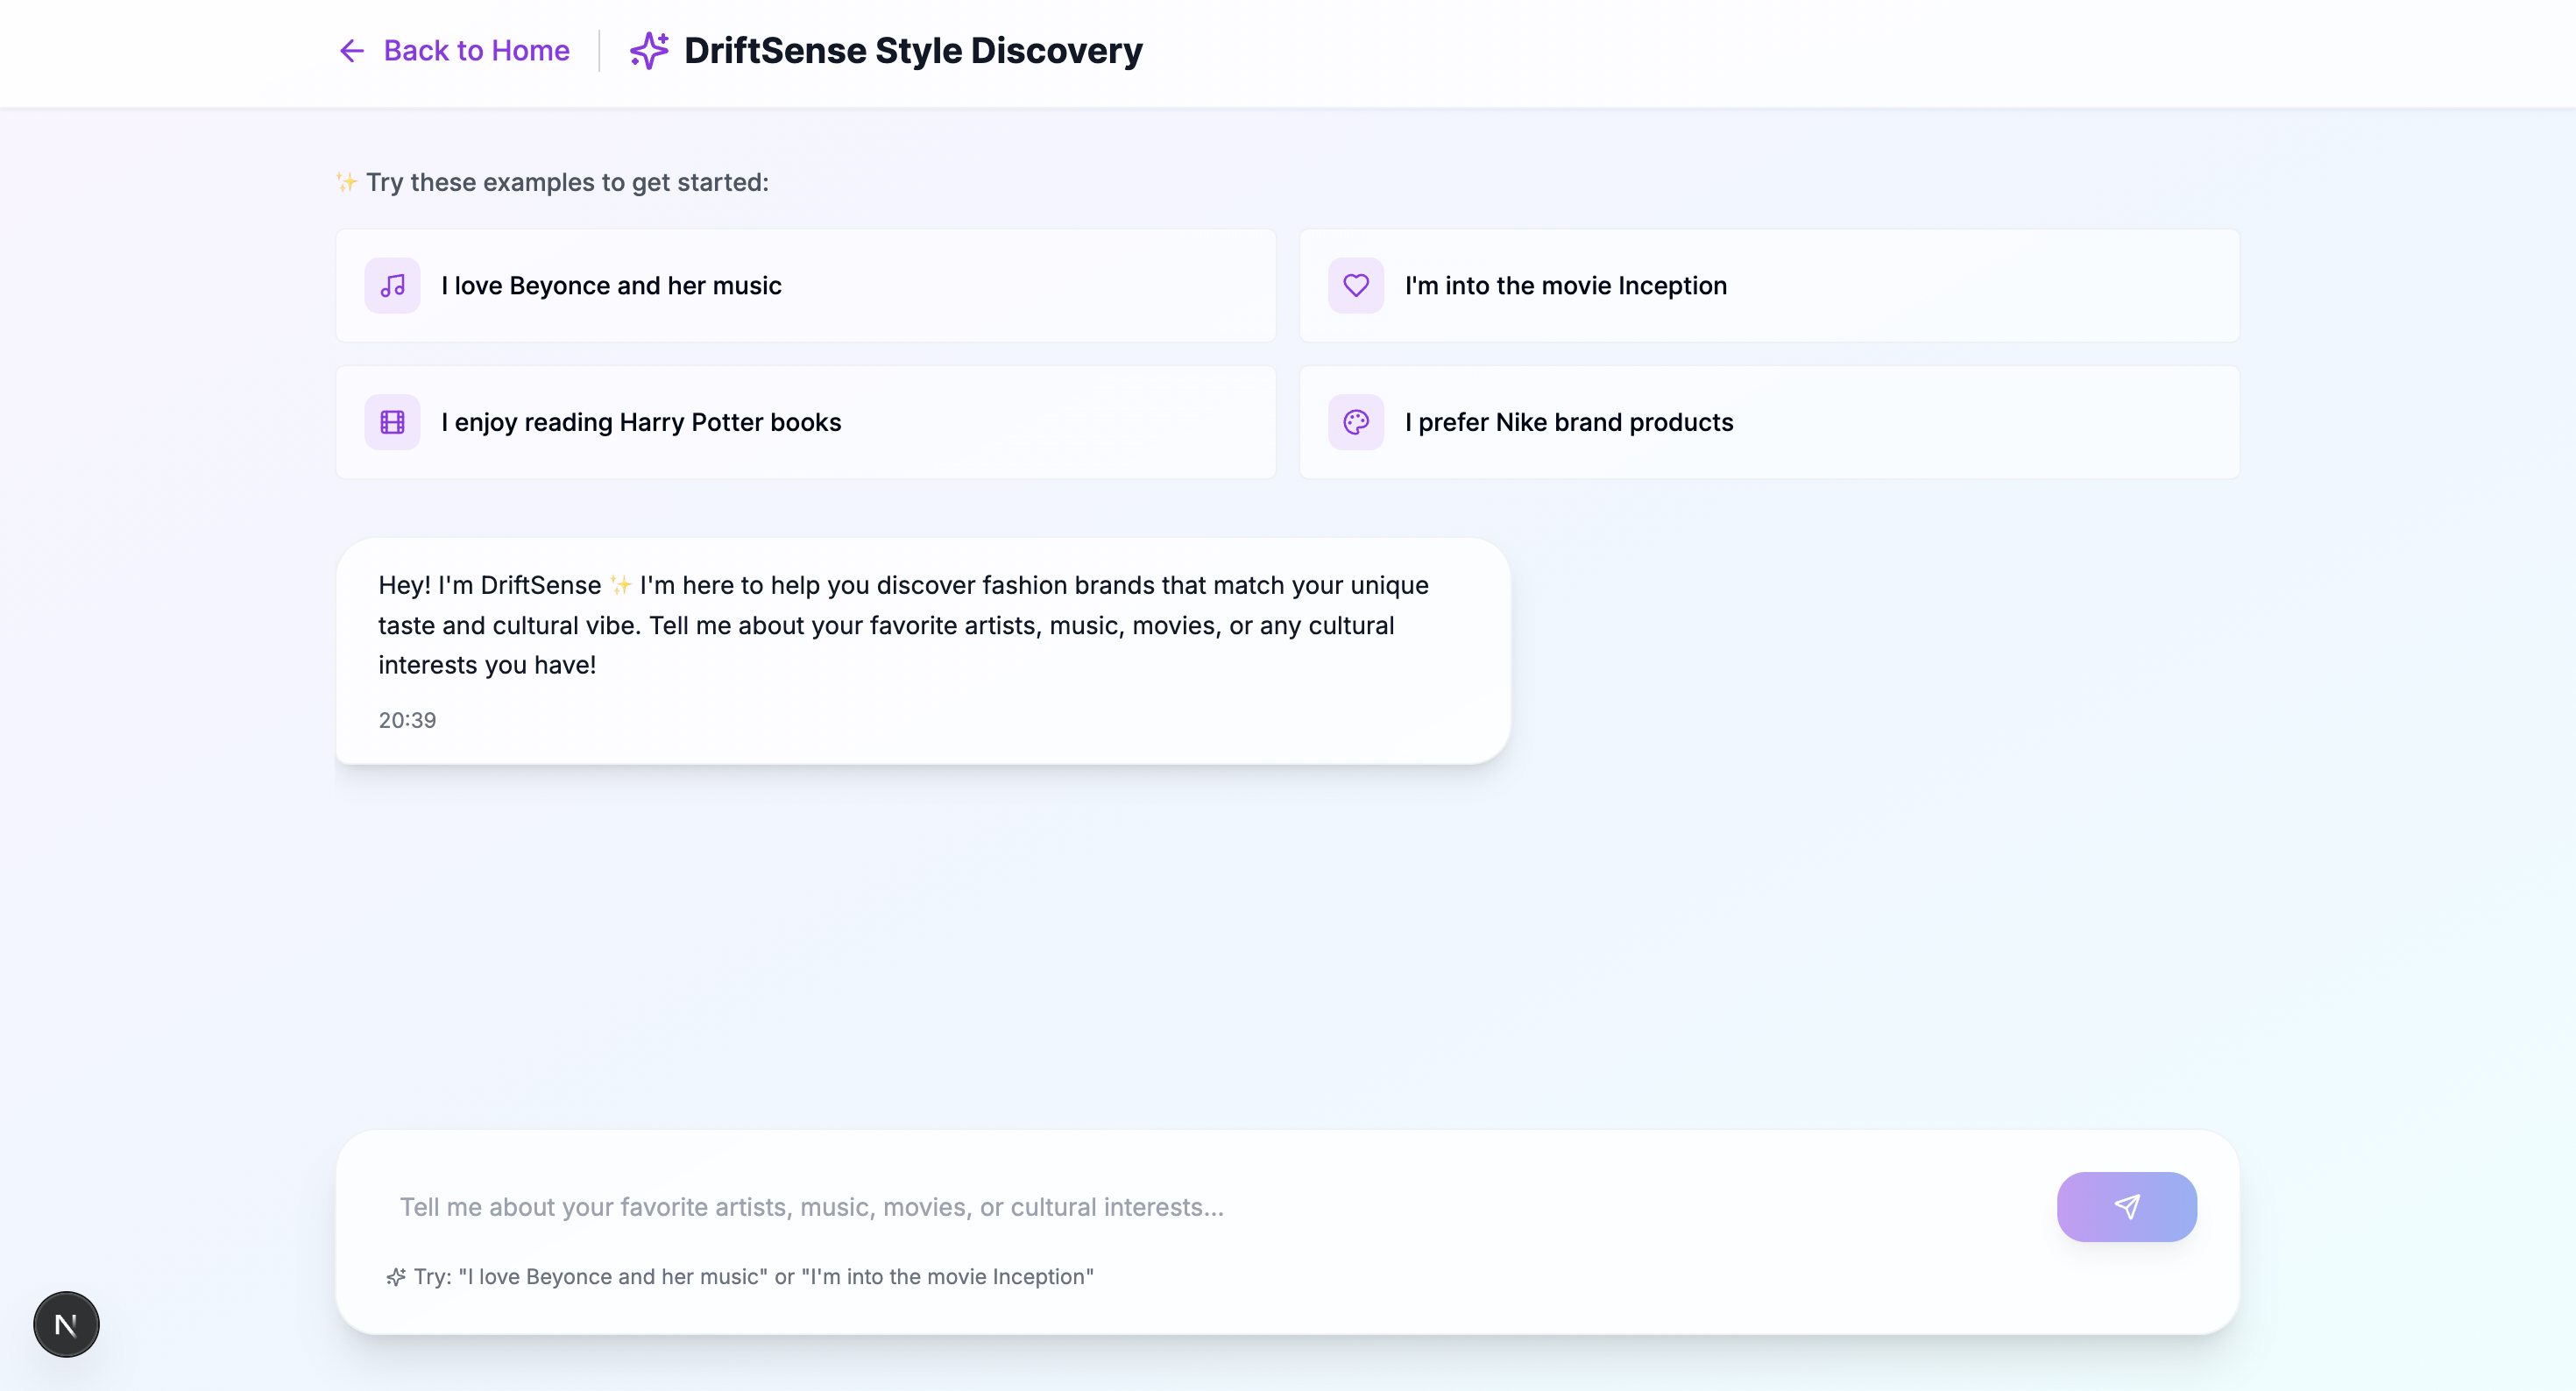This screenshot has height=1391, width=2576.
Task: Click the small sparkle icon beside Try hint
Action: [396, 1277]
